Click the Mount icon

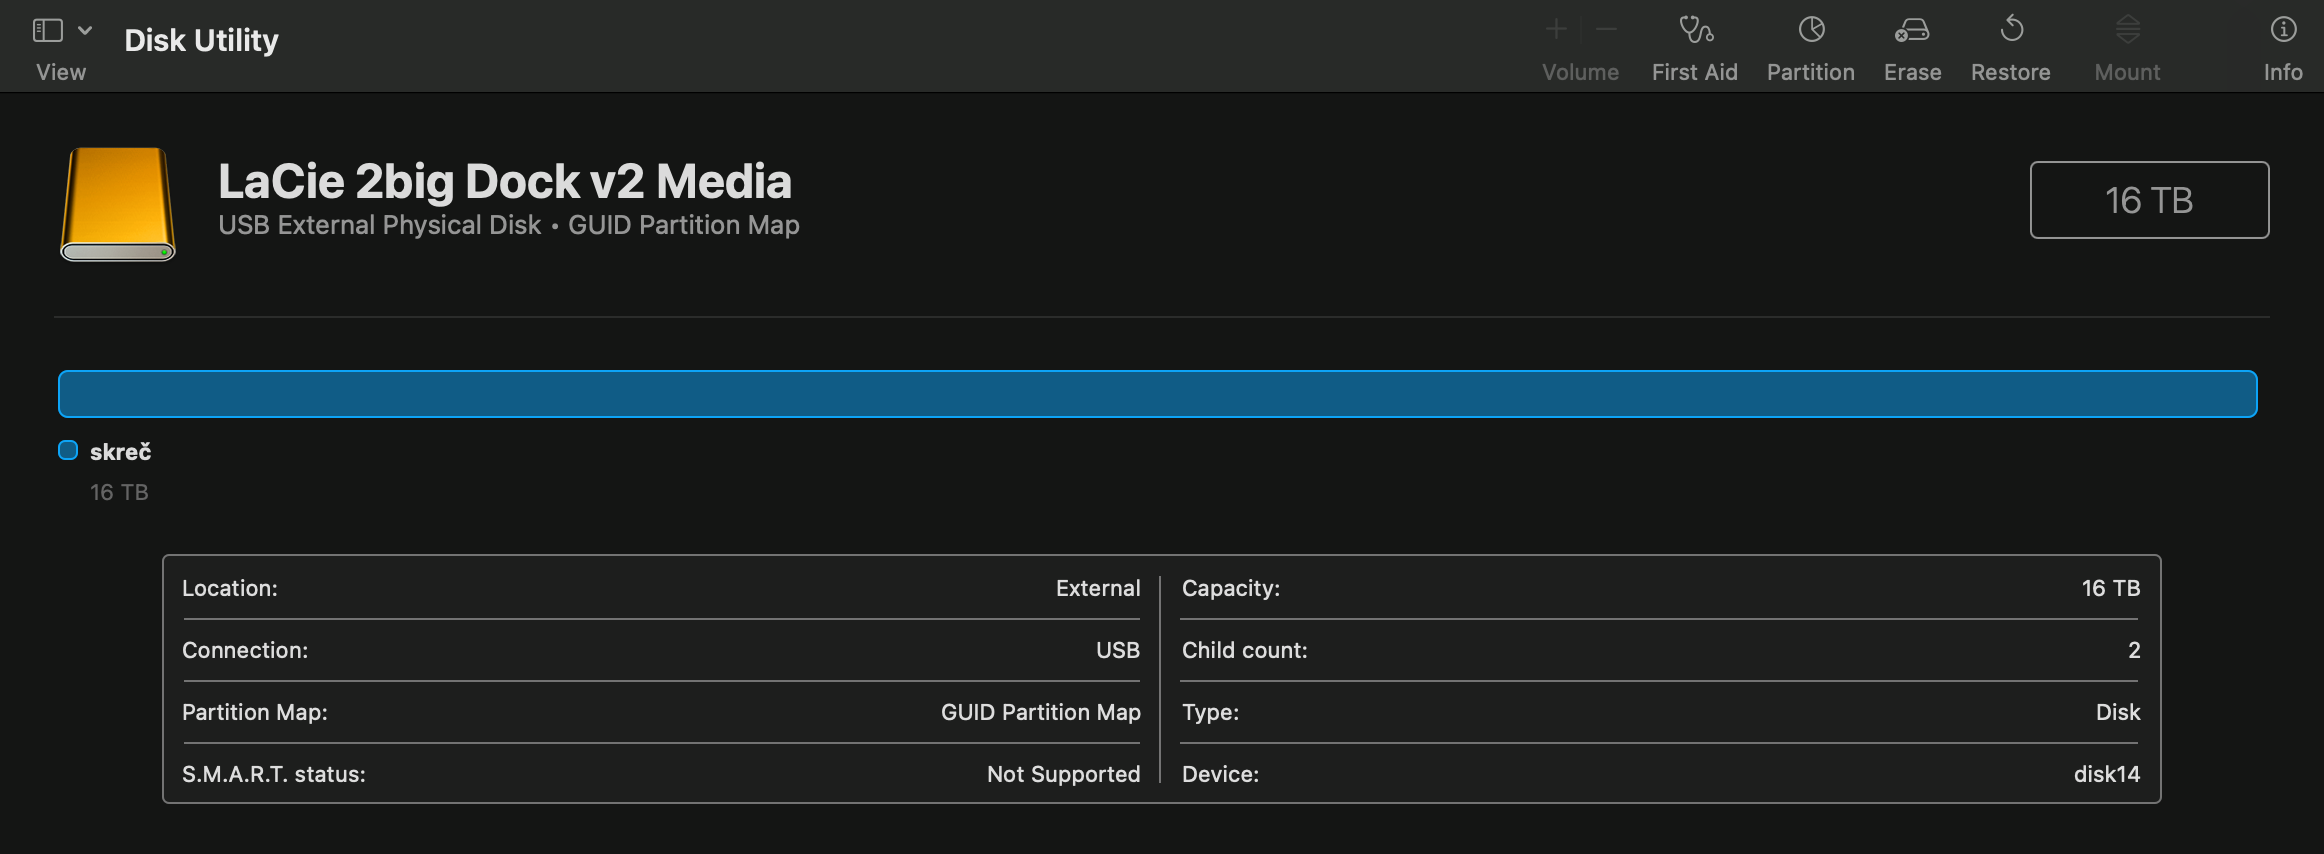pyautogui.click(x=2128, y=30)
